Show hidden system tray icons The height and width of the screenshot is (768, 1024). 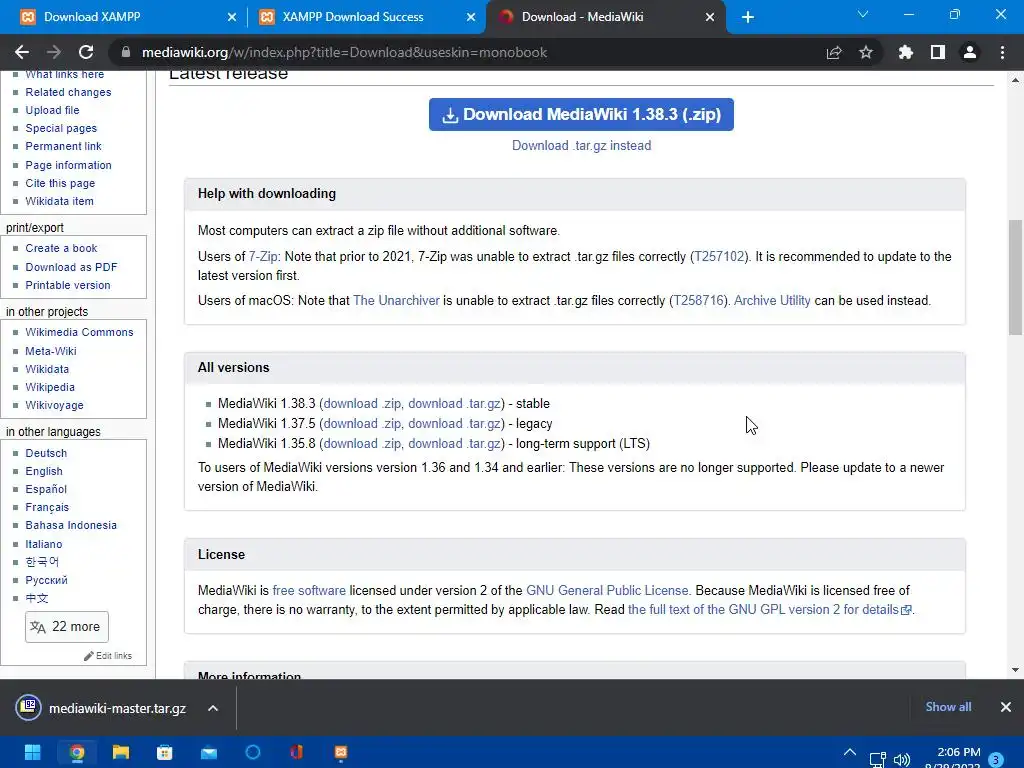click(x=850, y=752)
